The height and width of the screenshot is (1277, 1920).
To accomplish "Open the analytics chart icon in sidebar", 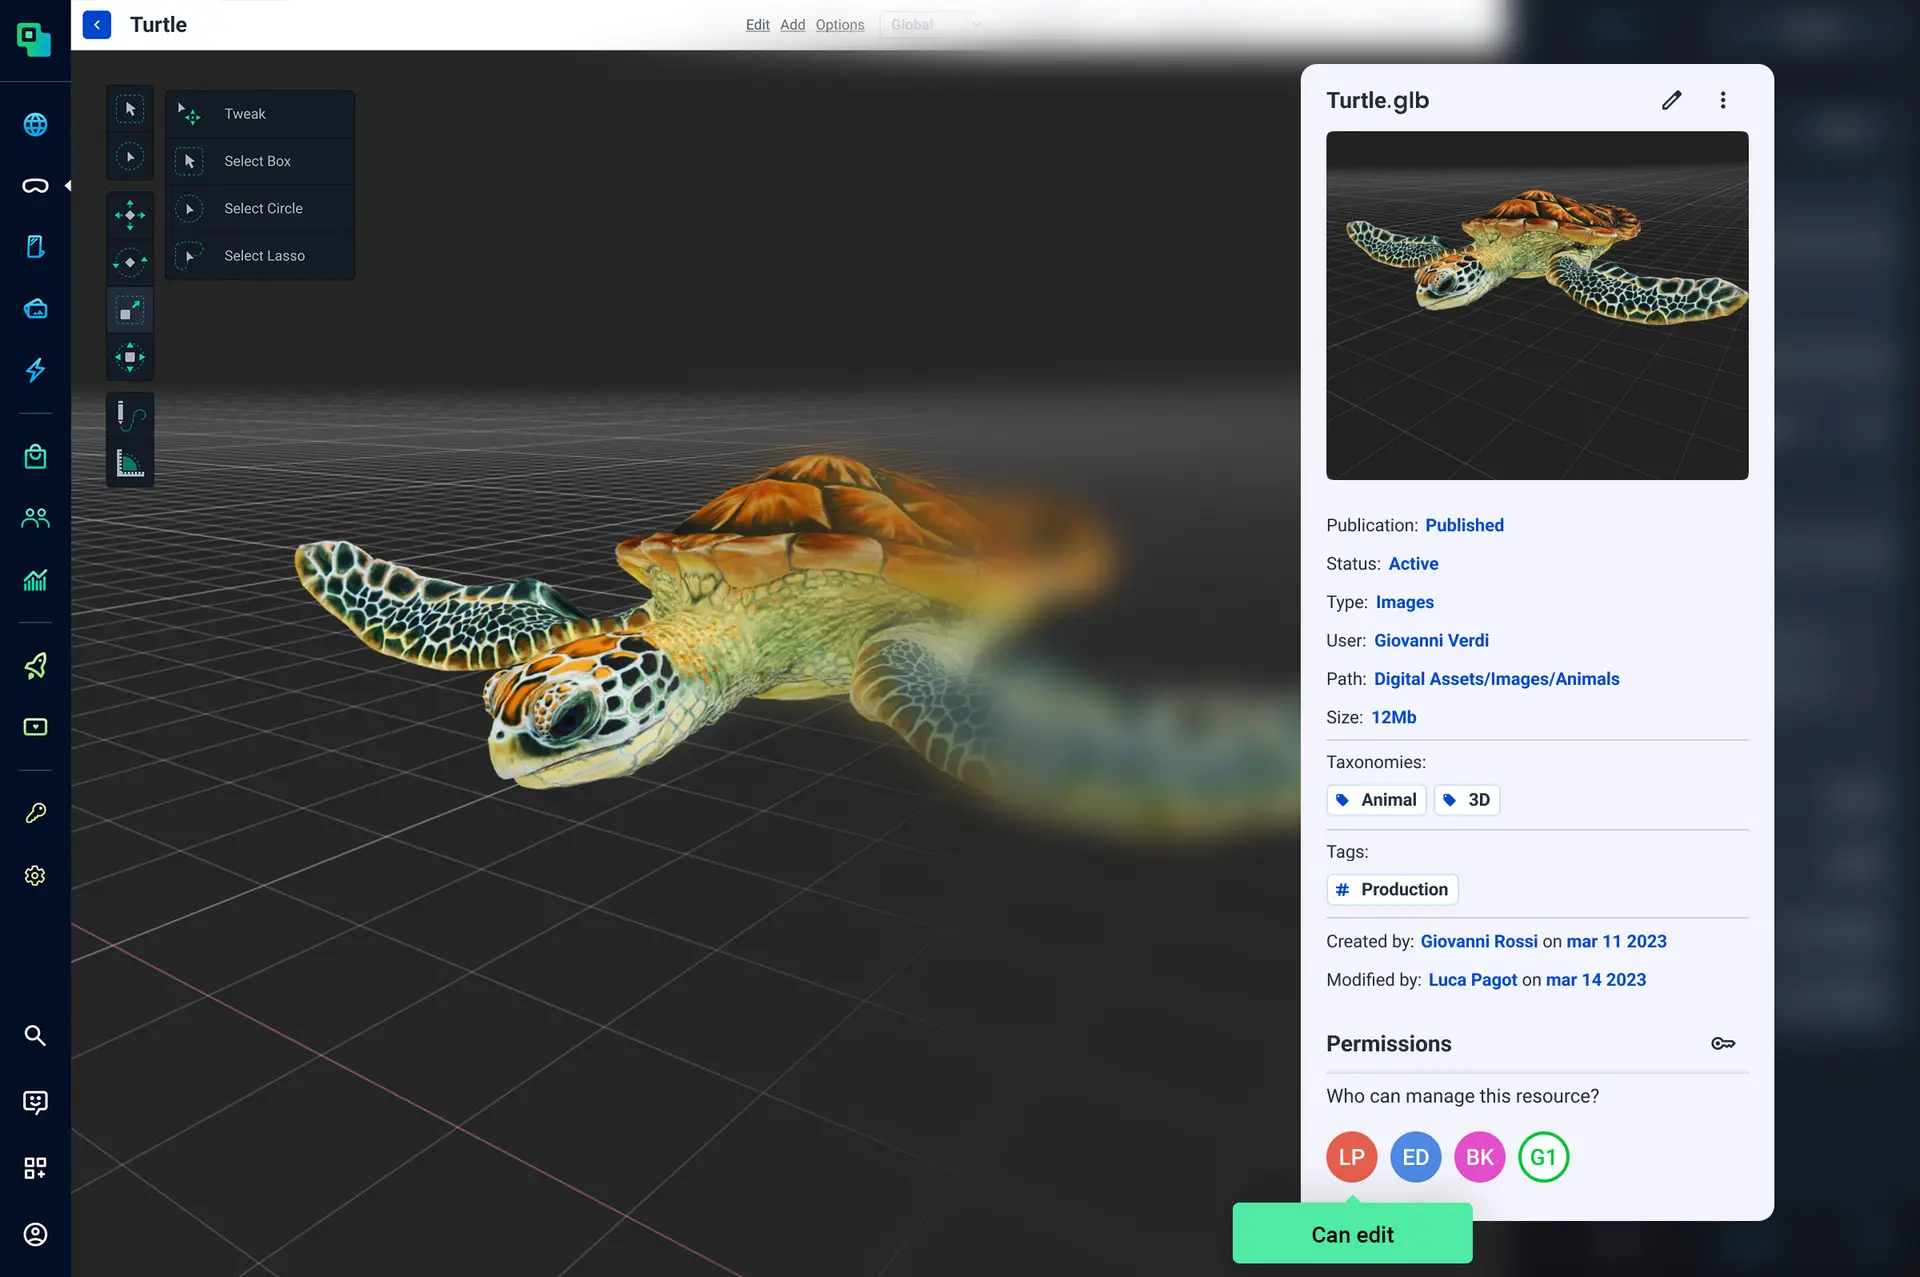I will tap(35, 580).
